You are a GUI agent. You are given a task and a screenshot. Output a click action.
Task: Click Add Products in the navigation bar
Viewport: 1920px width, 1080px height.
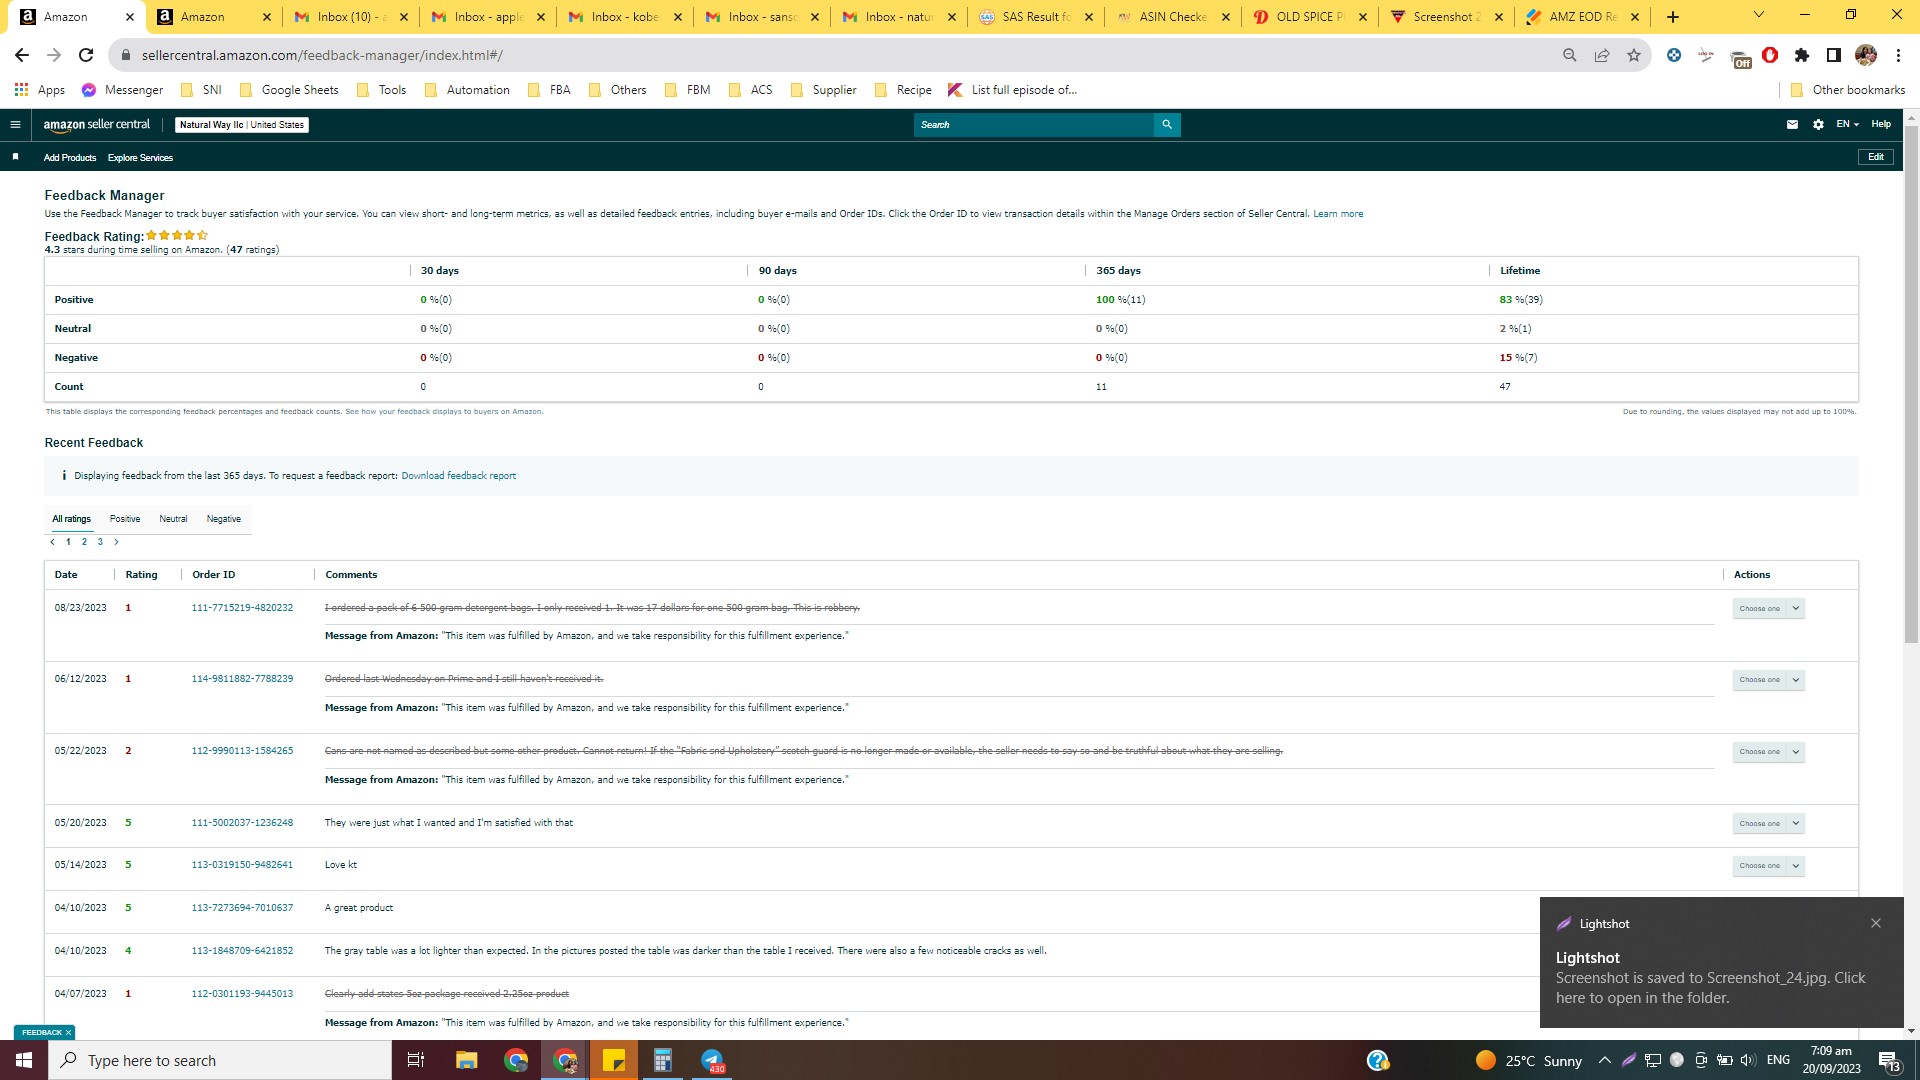[70, 158]
